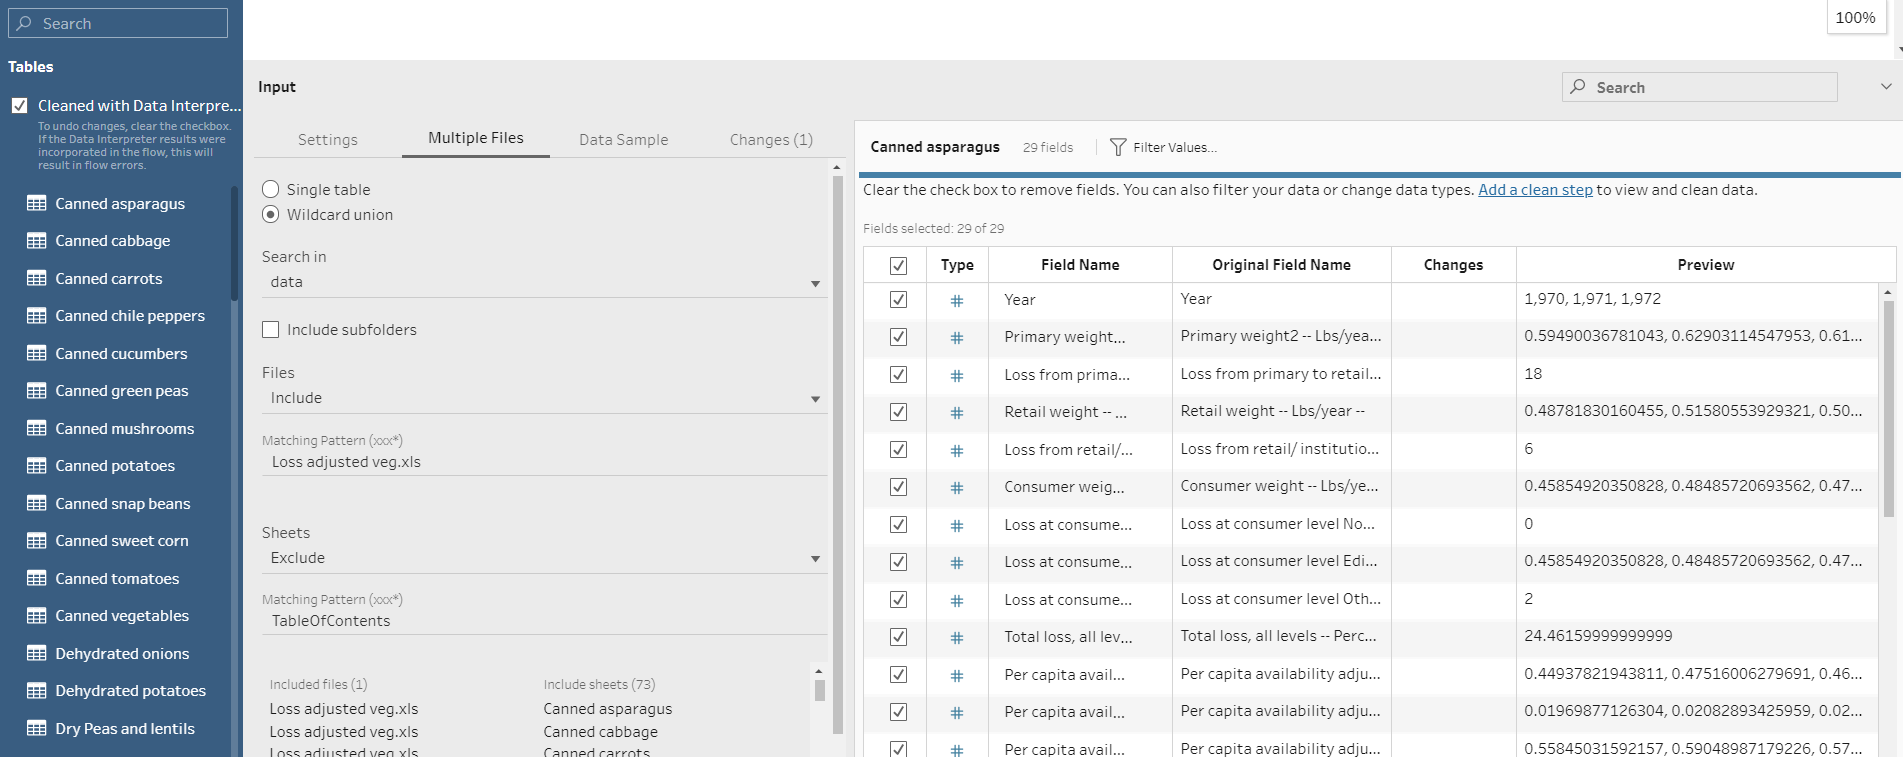Screen dimensions: 1903x757
Task: Click the magnifier icon in Tables search
Action: coord(25,23)
